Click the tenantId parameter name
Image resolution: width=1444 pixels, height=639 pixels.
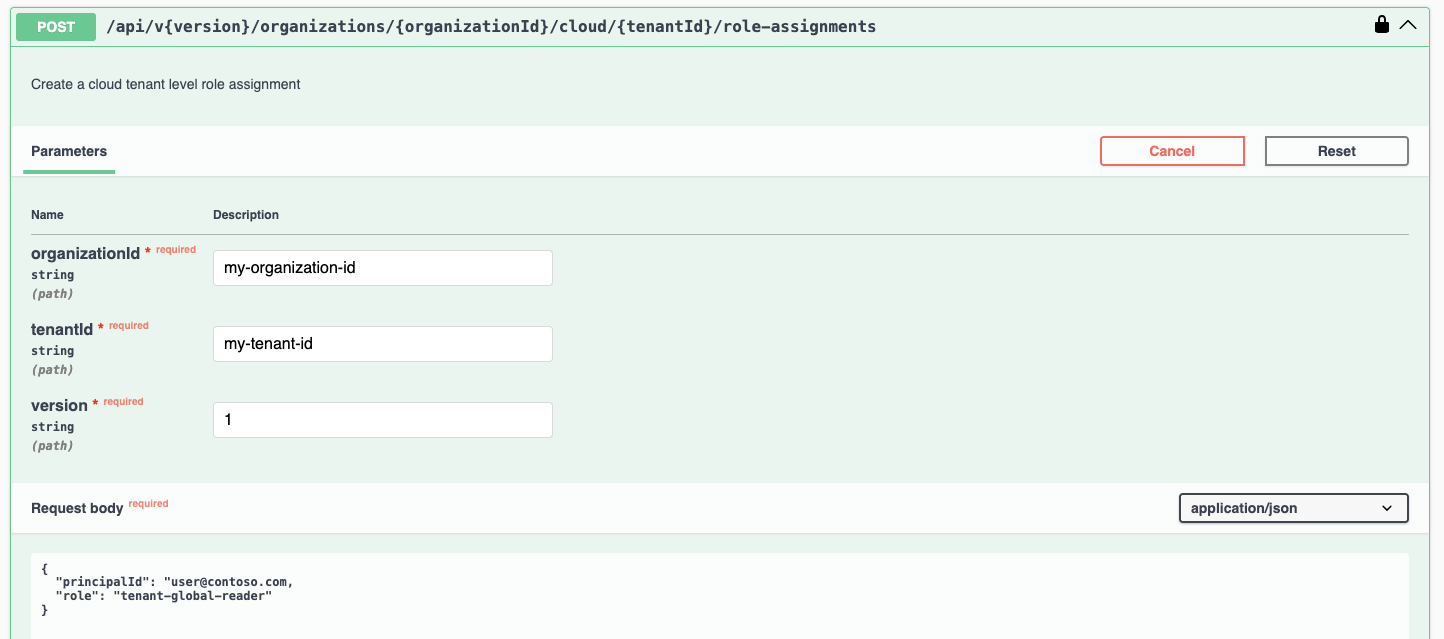pyautogui.click(x=62, y=330)
